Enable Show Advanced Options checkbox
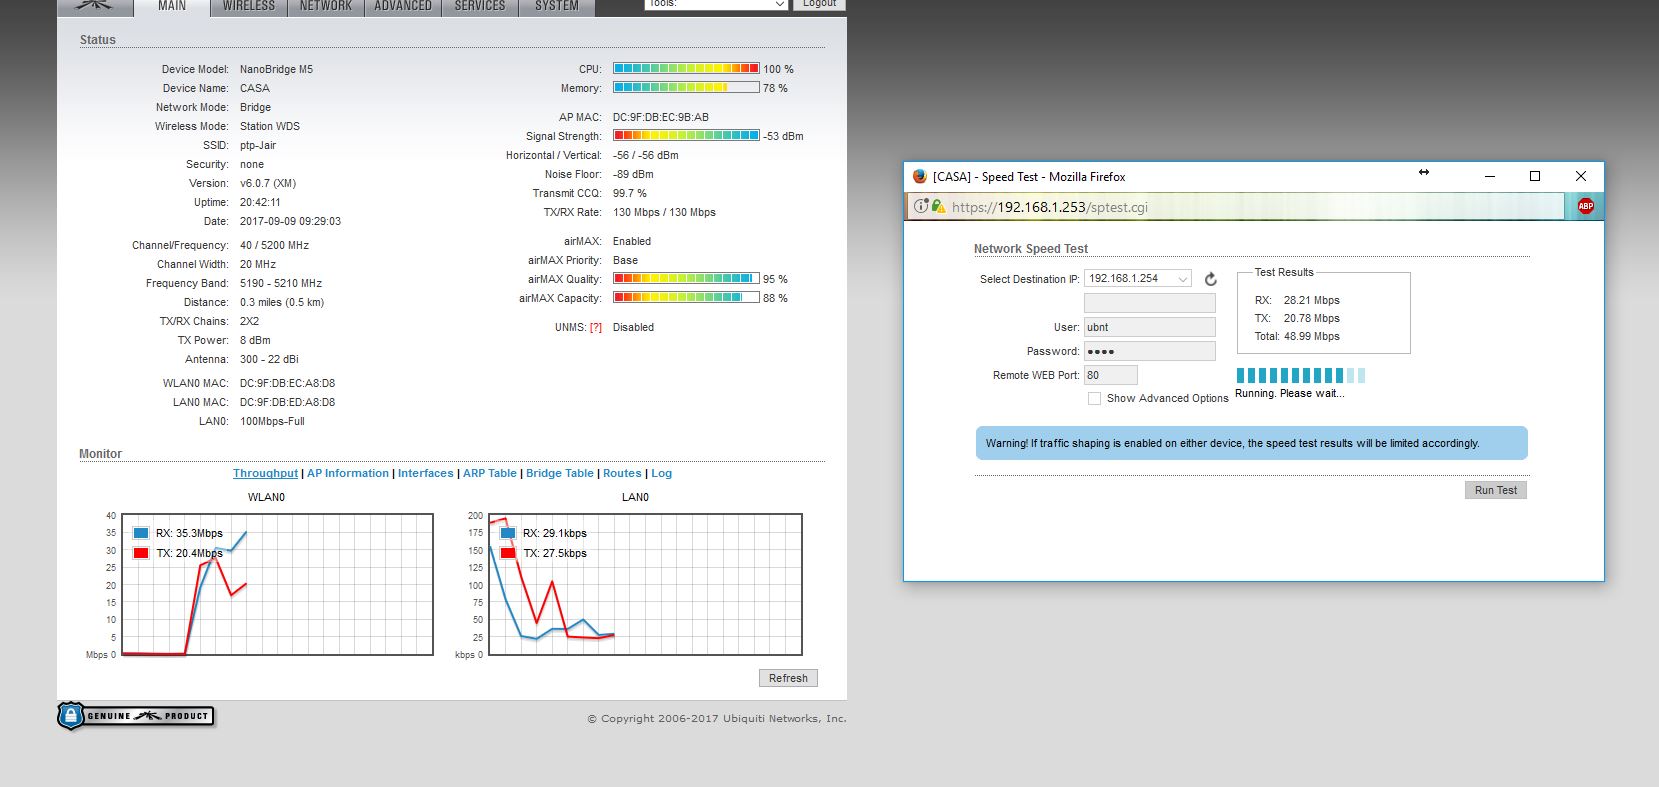Image resolution: width=1659 pixels, height=787 pixels. click(1094, 398)
